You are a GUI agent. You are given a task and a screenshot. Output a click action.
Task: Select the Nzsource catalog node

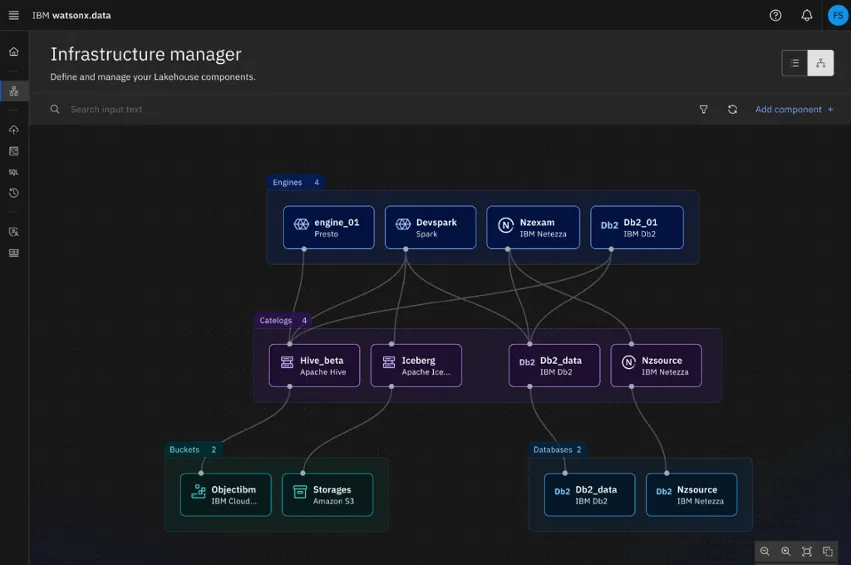point(656,366)
